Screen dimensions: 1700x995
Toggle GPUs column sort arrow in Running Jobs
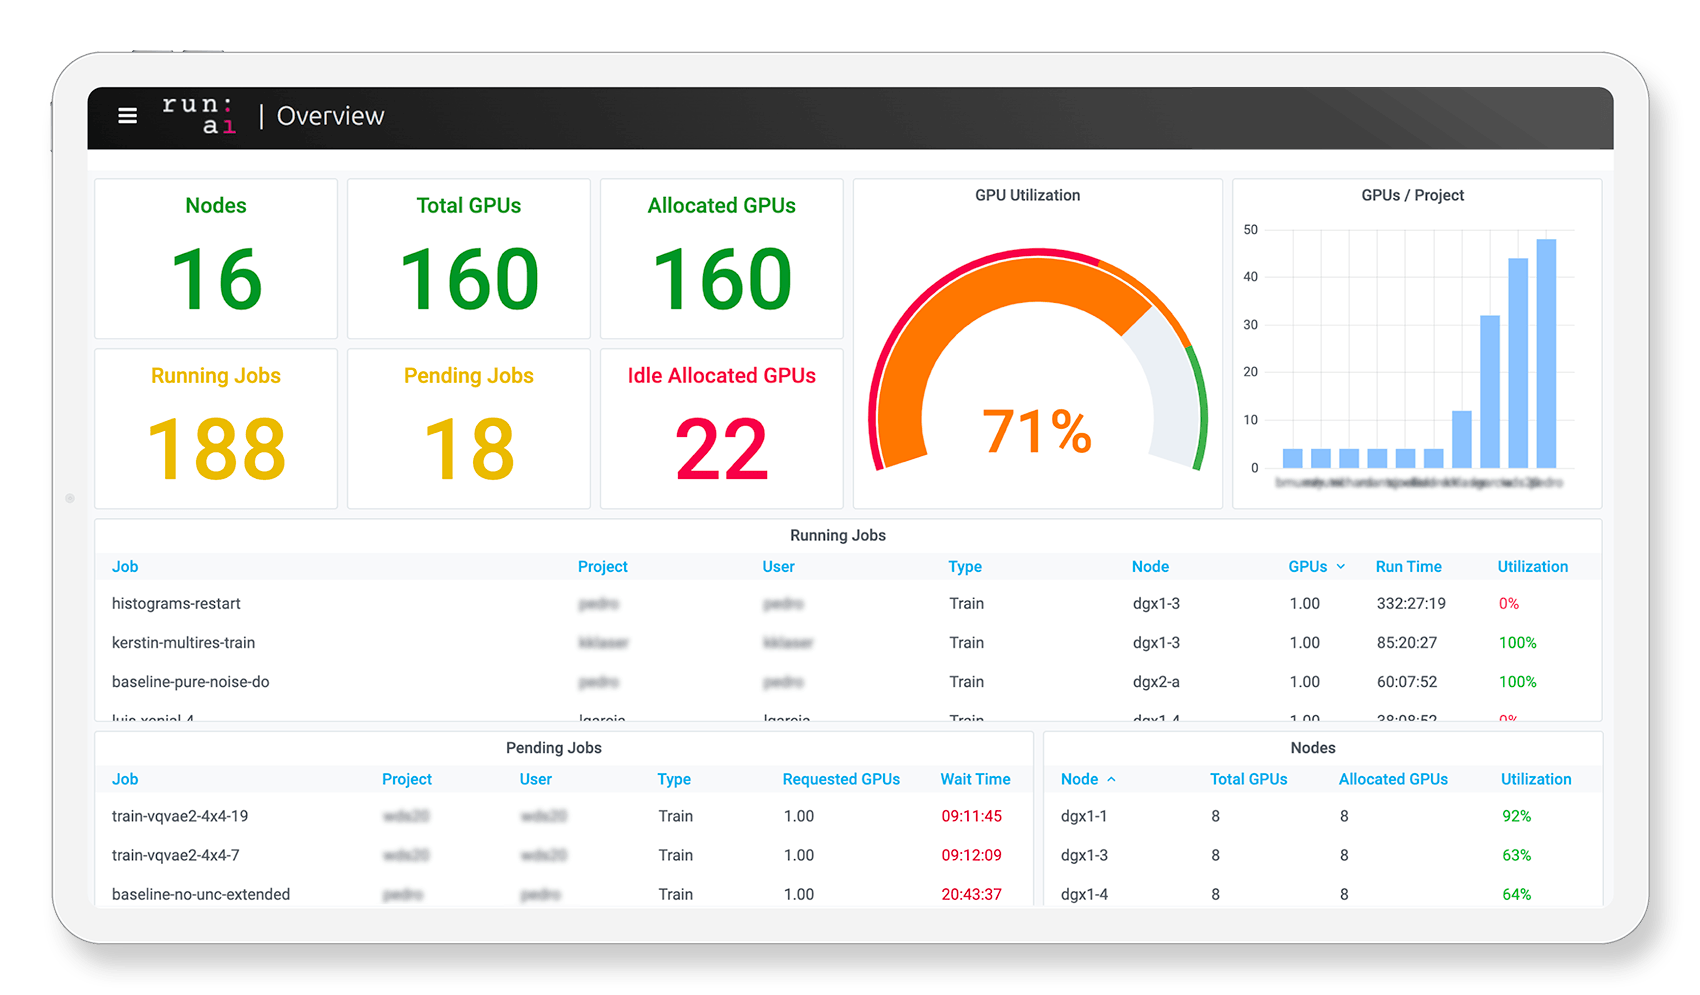tap(1341, 567)
